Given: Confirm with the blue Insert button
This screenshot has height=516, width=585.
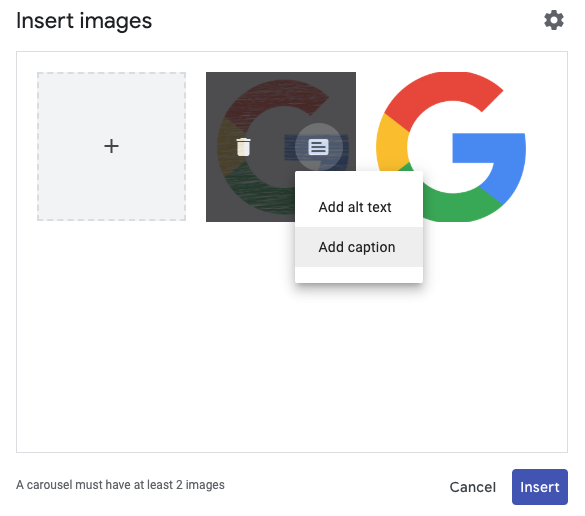Looking at the screenshot, I should pos(539,487).
